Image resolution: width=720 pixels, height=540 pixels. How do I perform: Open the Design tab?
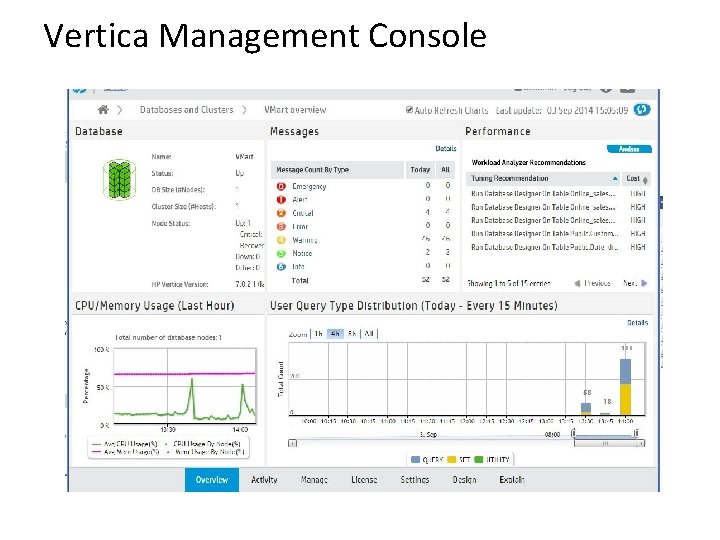464,479
